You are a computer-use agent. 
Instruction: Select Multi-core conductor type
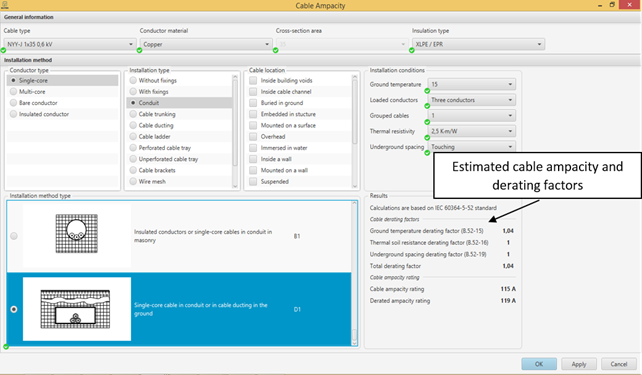14,92
